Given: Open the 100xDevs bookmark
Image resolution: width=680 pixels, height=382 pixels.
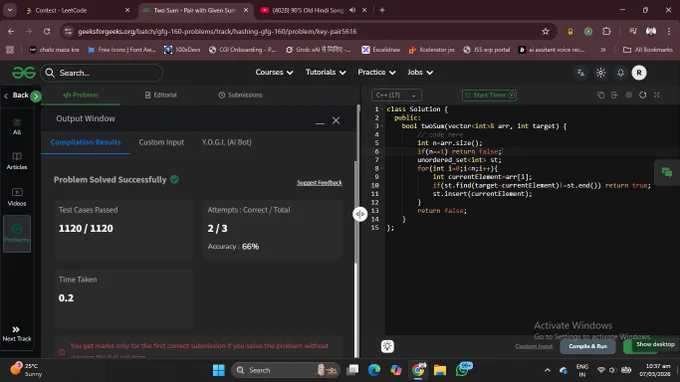Looking at the screenshot, I should coord(182,50).
